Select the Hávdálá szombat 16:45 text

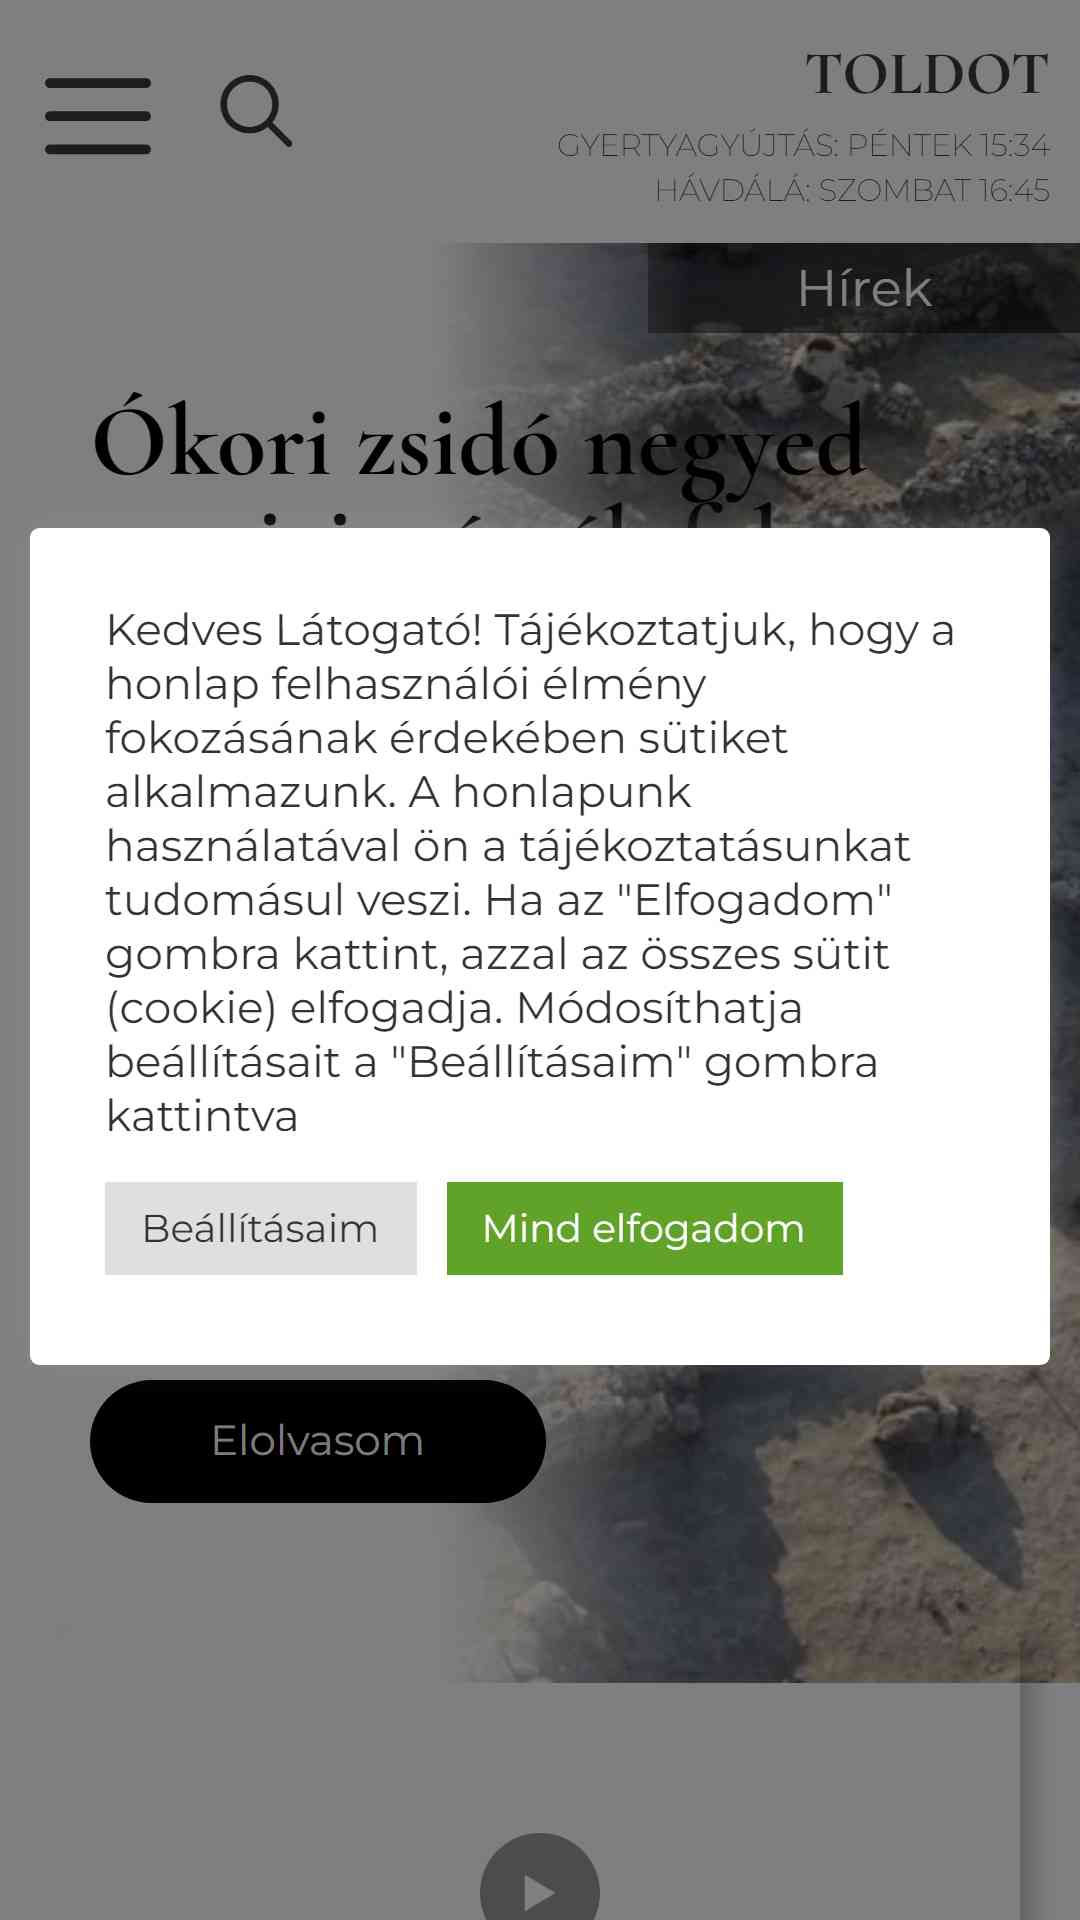point(852,190)
